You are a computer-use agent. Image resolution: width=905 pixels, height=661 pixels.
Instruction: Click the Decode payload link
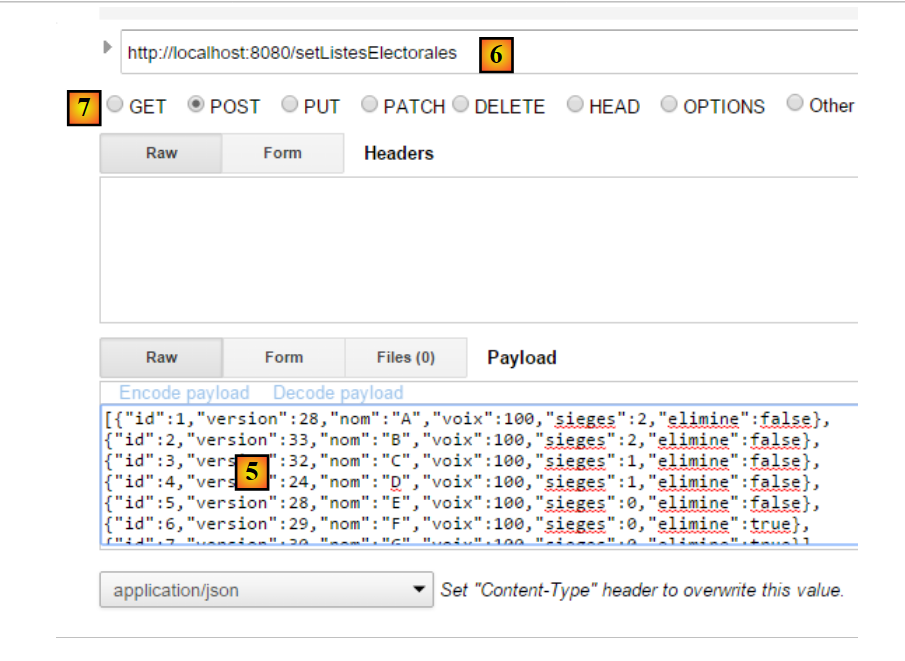tap(338, 393)
